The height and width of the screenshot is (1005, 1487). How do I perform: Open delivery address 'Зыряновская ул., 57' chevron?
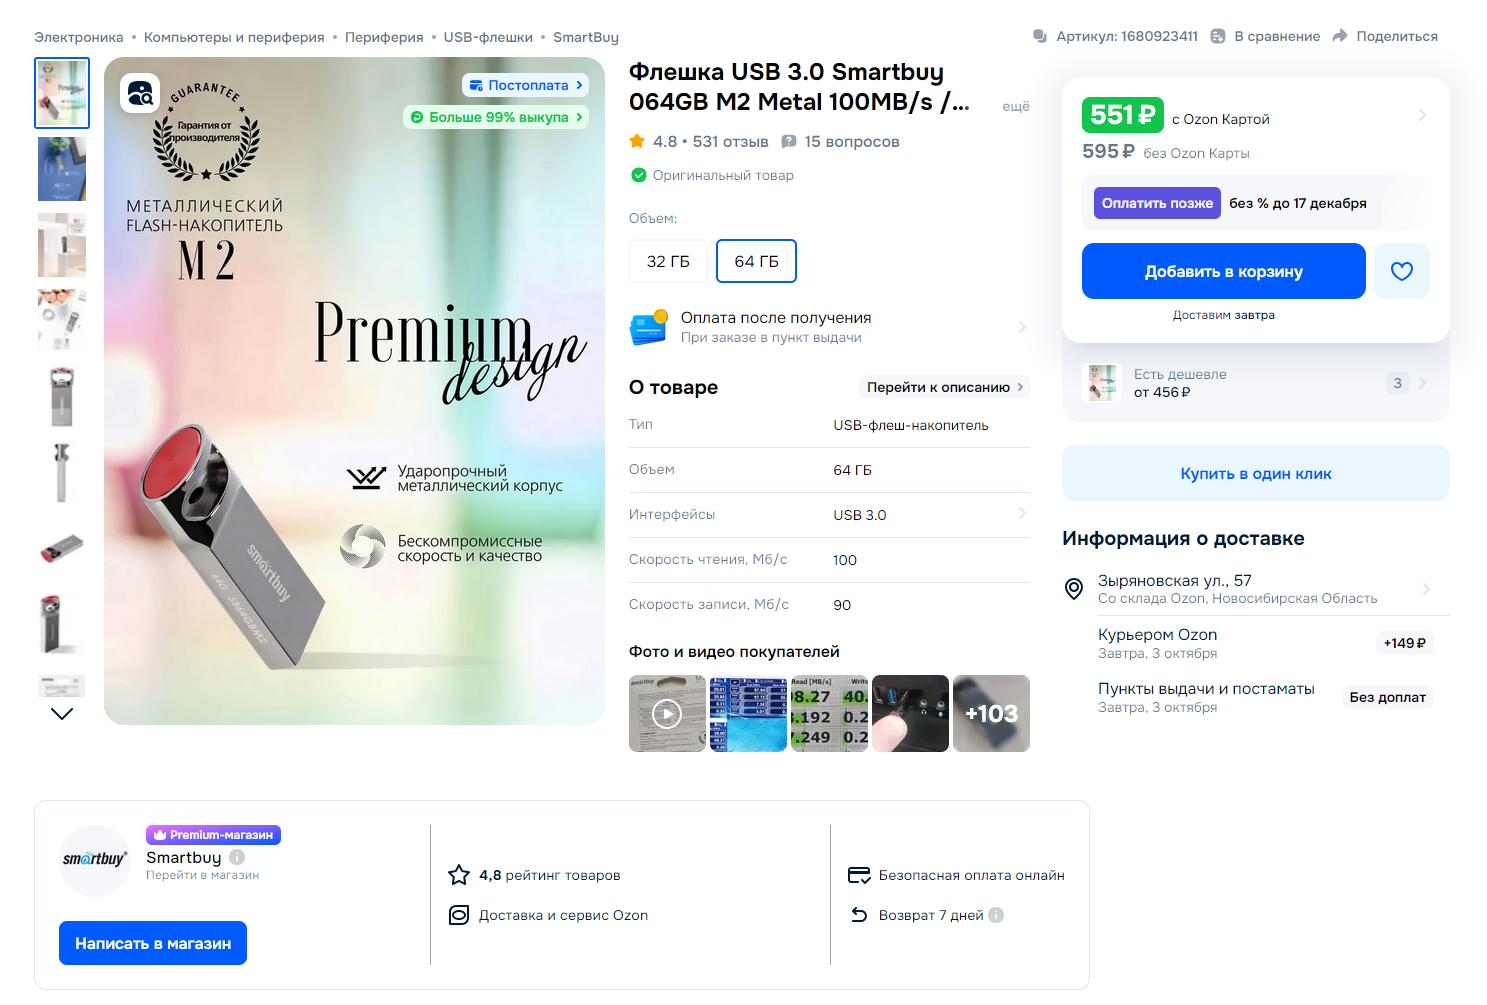1425,589
